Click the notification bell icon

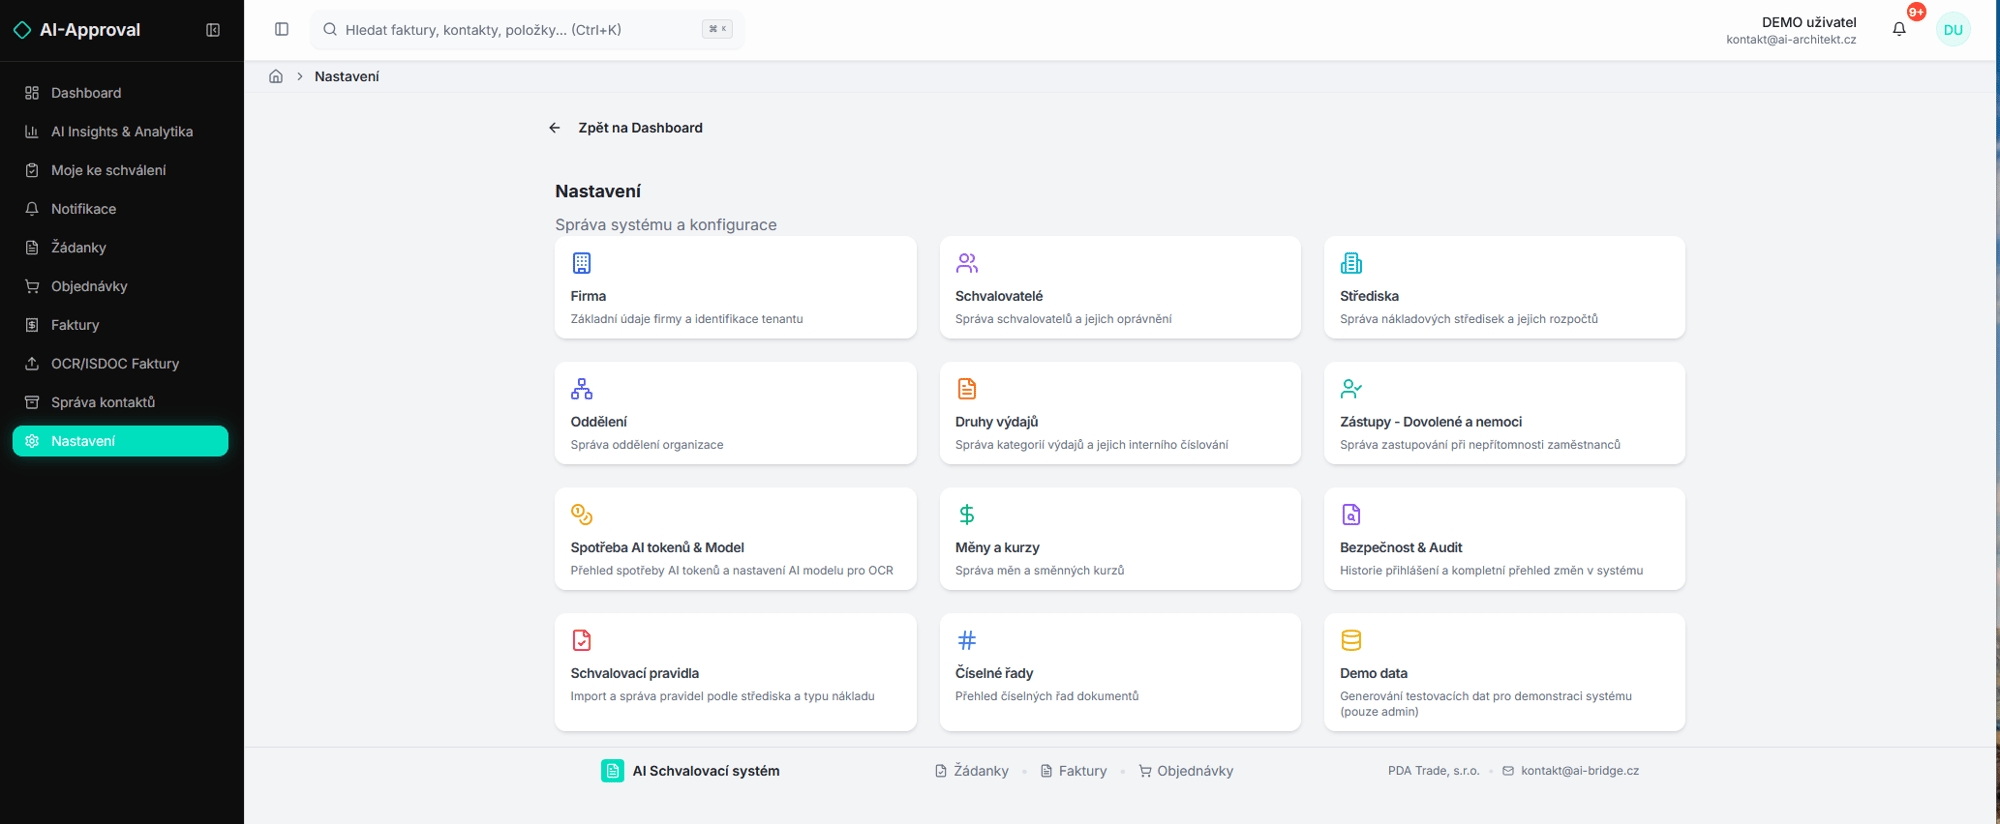[1898, 29]
